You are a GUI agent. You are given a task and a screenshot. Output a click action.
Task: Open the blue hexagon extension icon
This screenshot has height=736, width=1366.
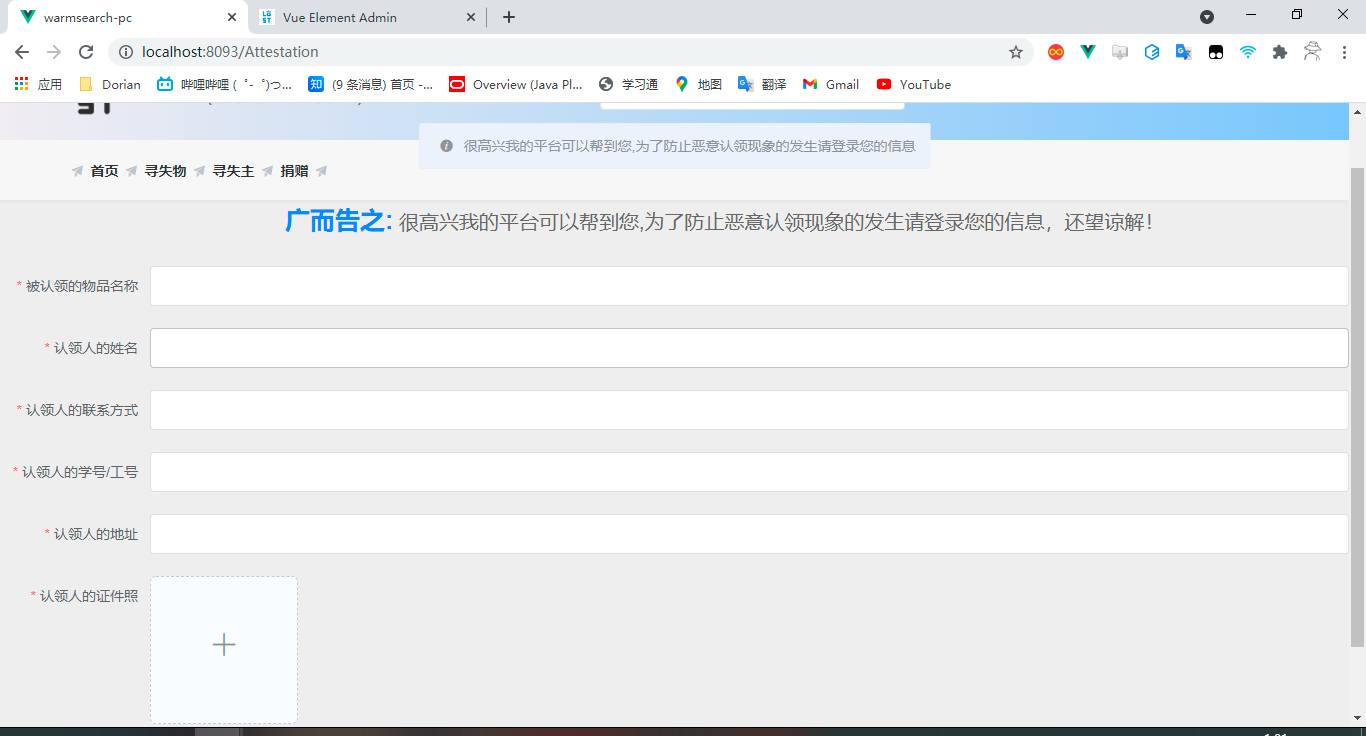(1152, 52)
